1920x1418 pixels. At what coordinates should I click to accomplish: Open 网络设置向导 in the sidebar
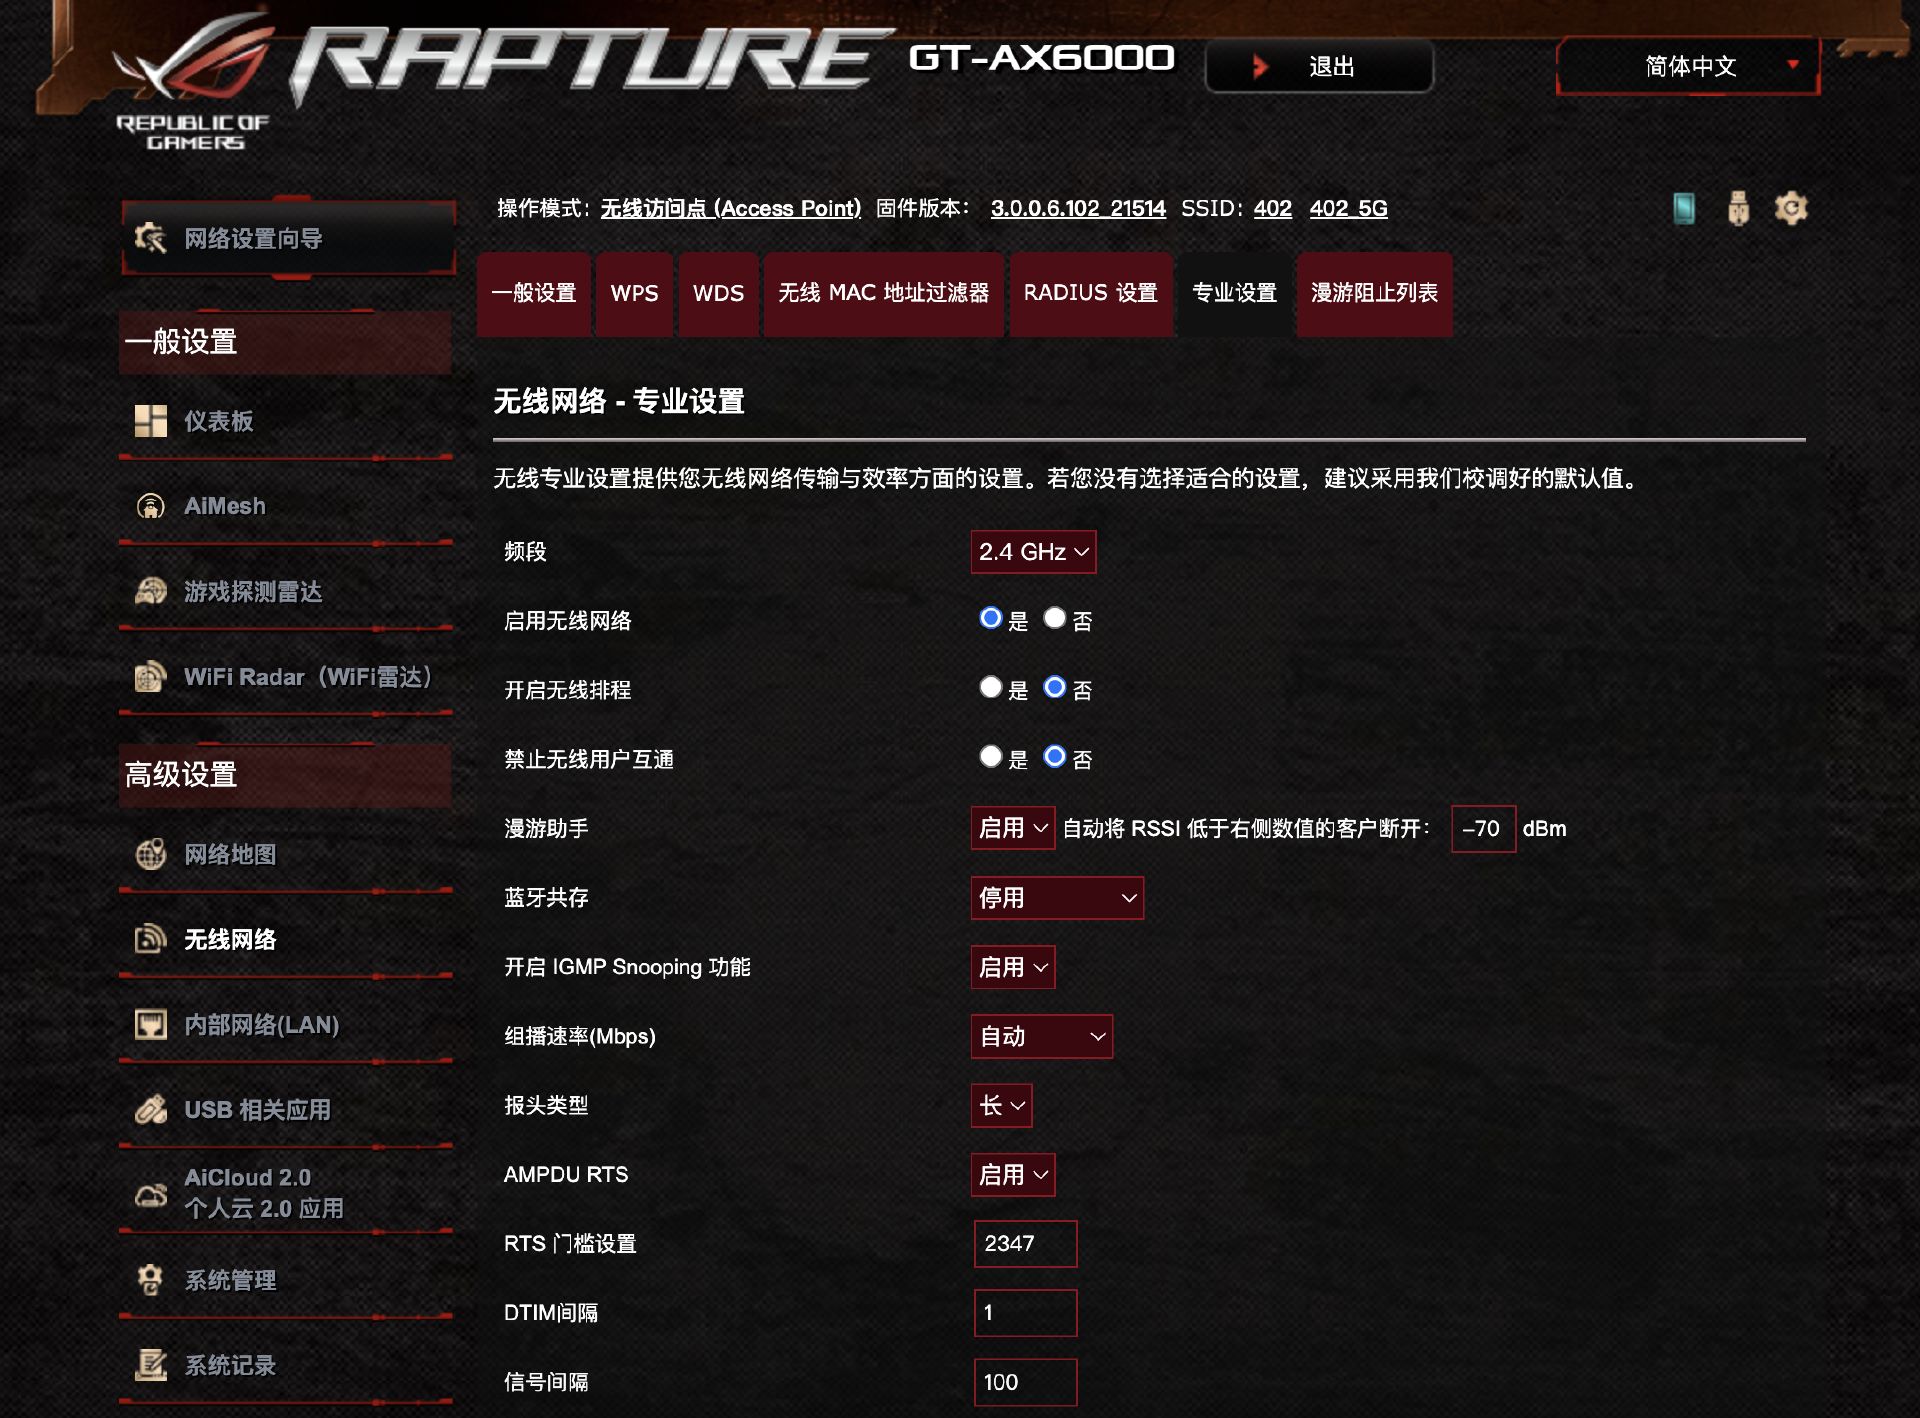point(288,238)
